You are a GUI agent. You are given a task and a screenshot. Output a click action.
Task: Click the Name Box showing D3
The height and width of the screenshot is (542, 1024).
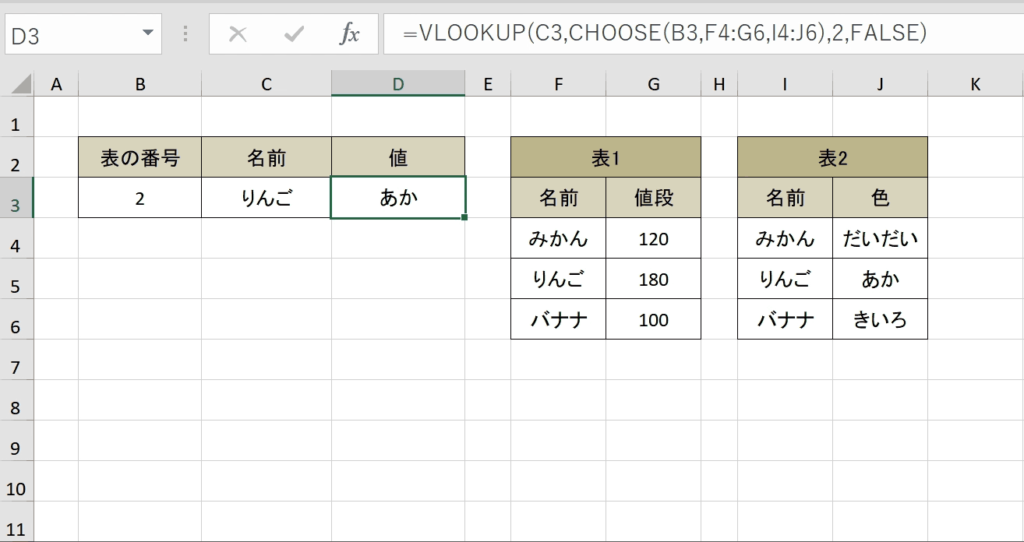click(x=83, y=34)
